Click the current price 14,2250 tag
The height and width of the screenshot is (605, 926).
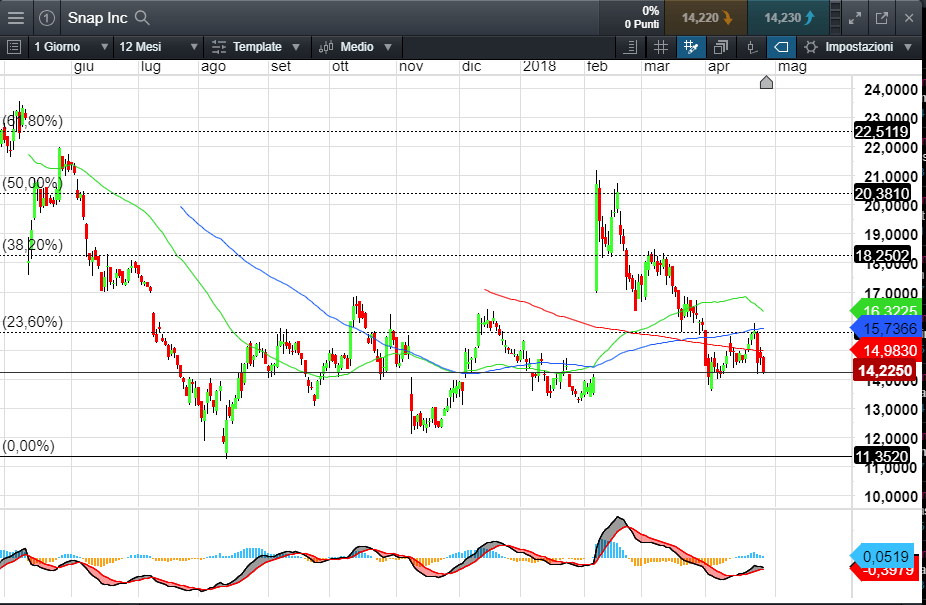click(885, 370)
